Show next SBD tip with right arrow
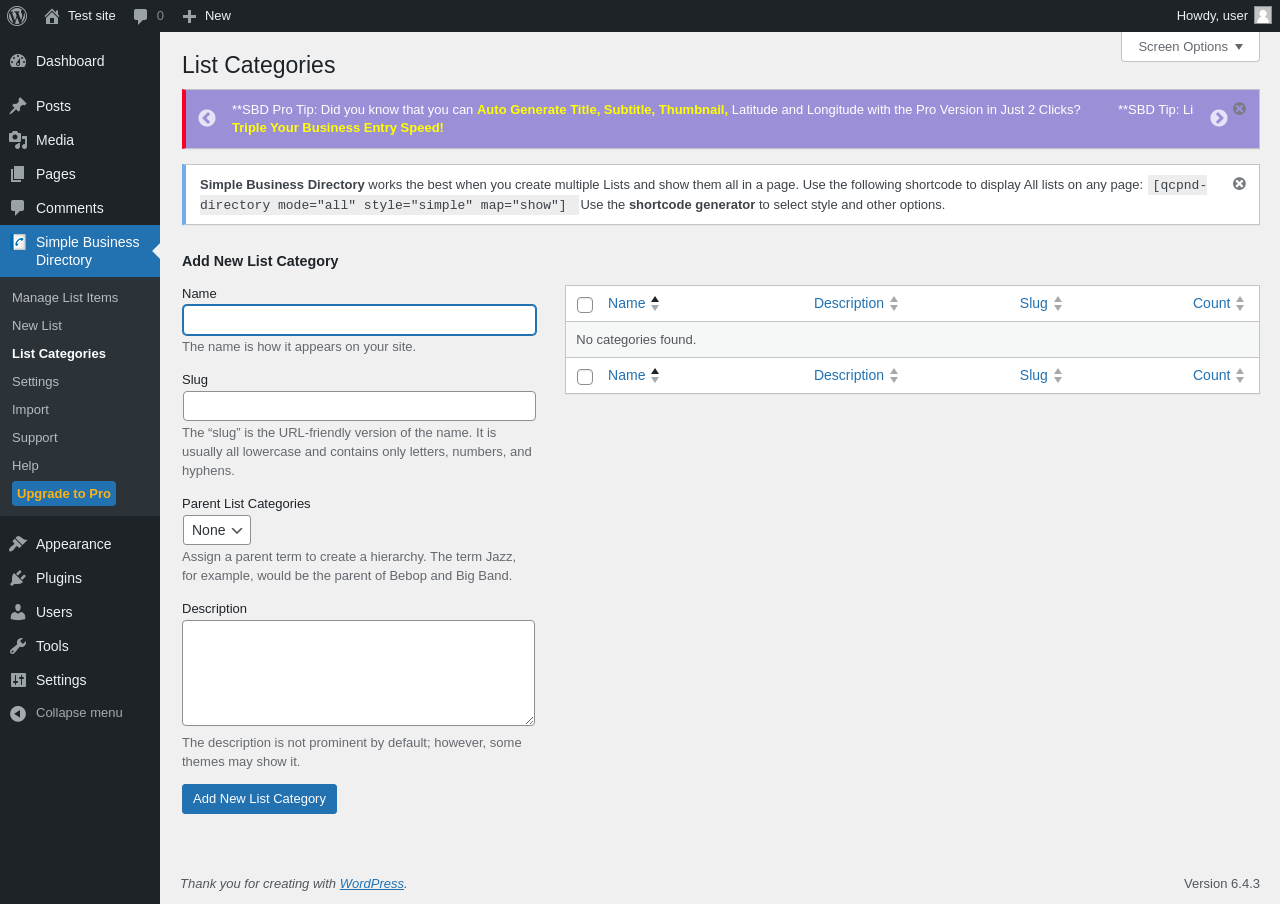This screenshot has width=1280, height=904. pyautogui.click(x=1219, y=118)
